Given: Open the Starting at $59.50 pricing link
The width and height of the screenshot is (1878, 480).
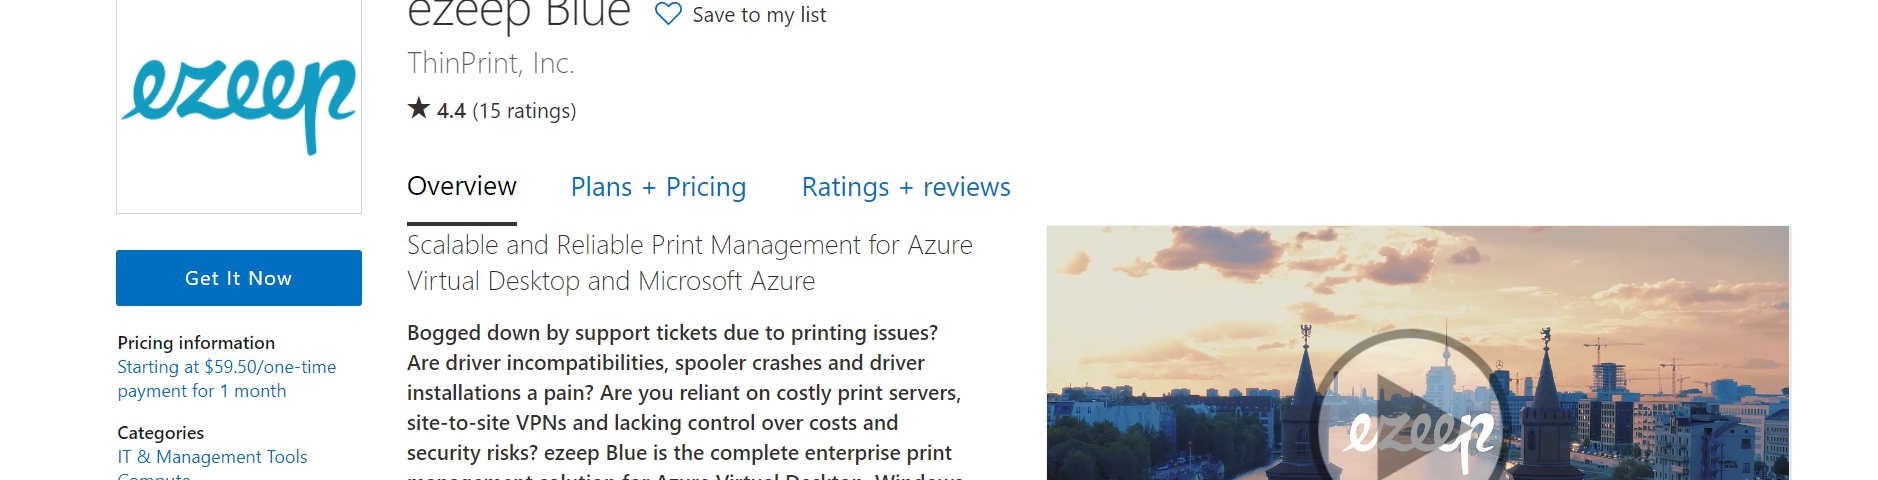Looking at the screenshot, I should [227, 379].
